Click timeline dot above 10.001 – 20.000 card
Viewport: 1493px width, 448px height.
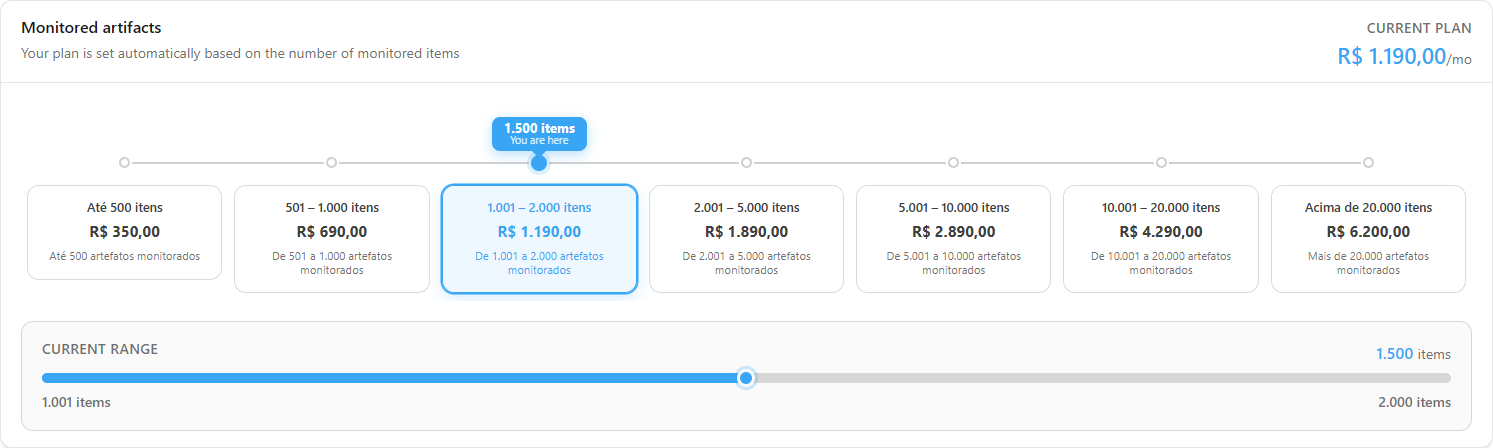[1161, 162]
